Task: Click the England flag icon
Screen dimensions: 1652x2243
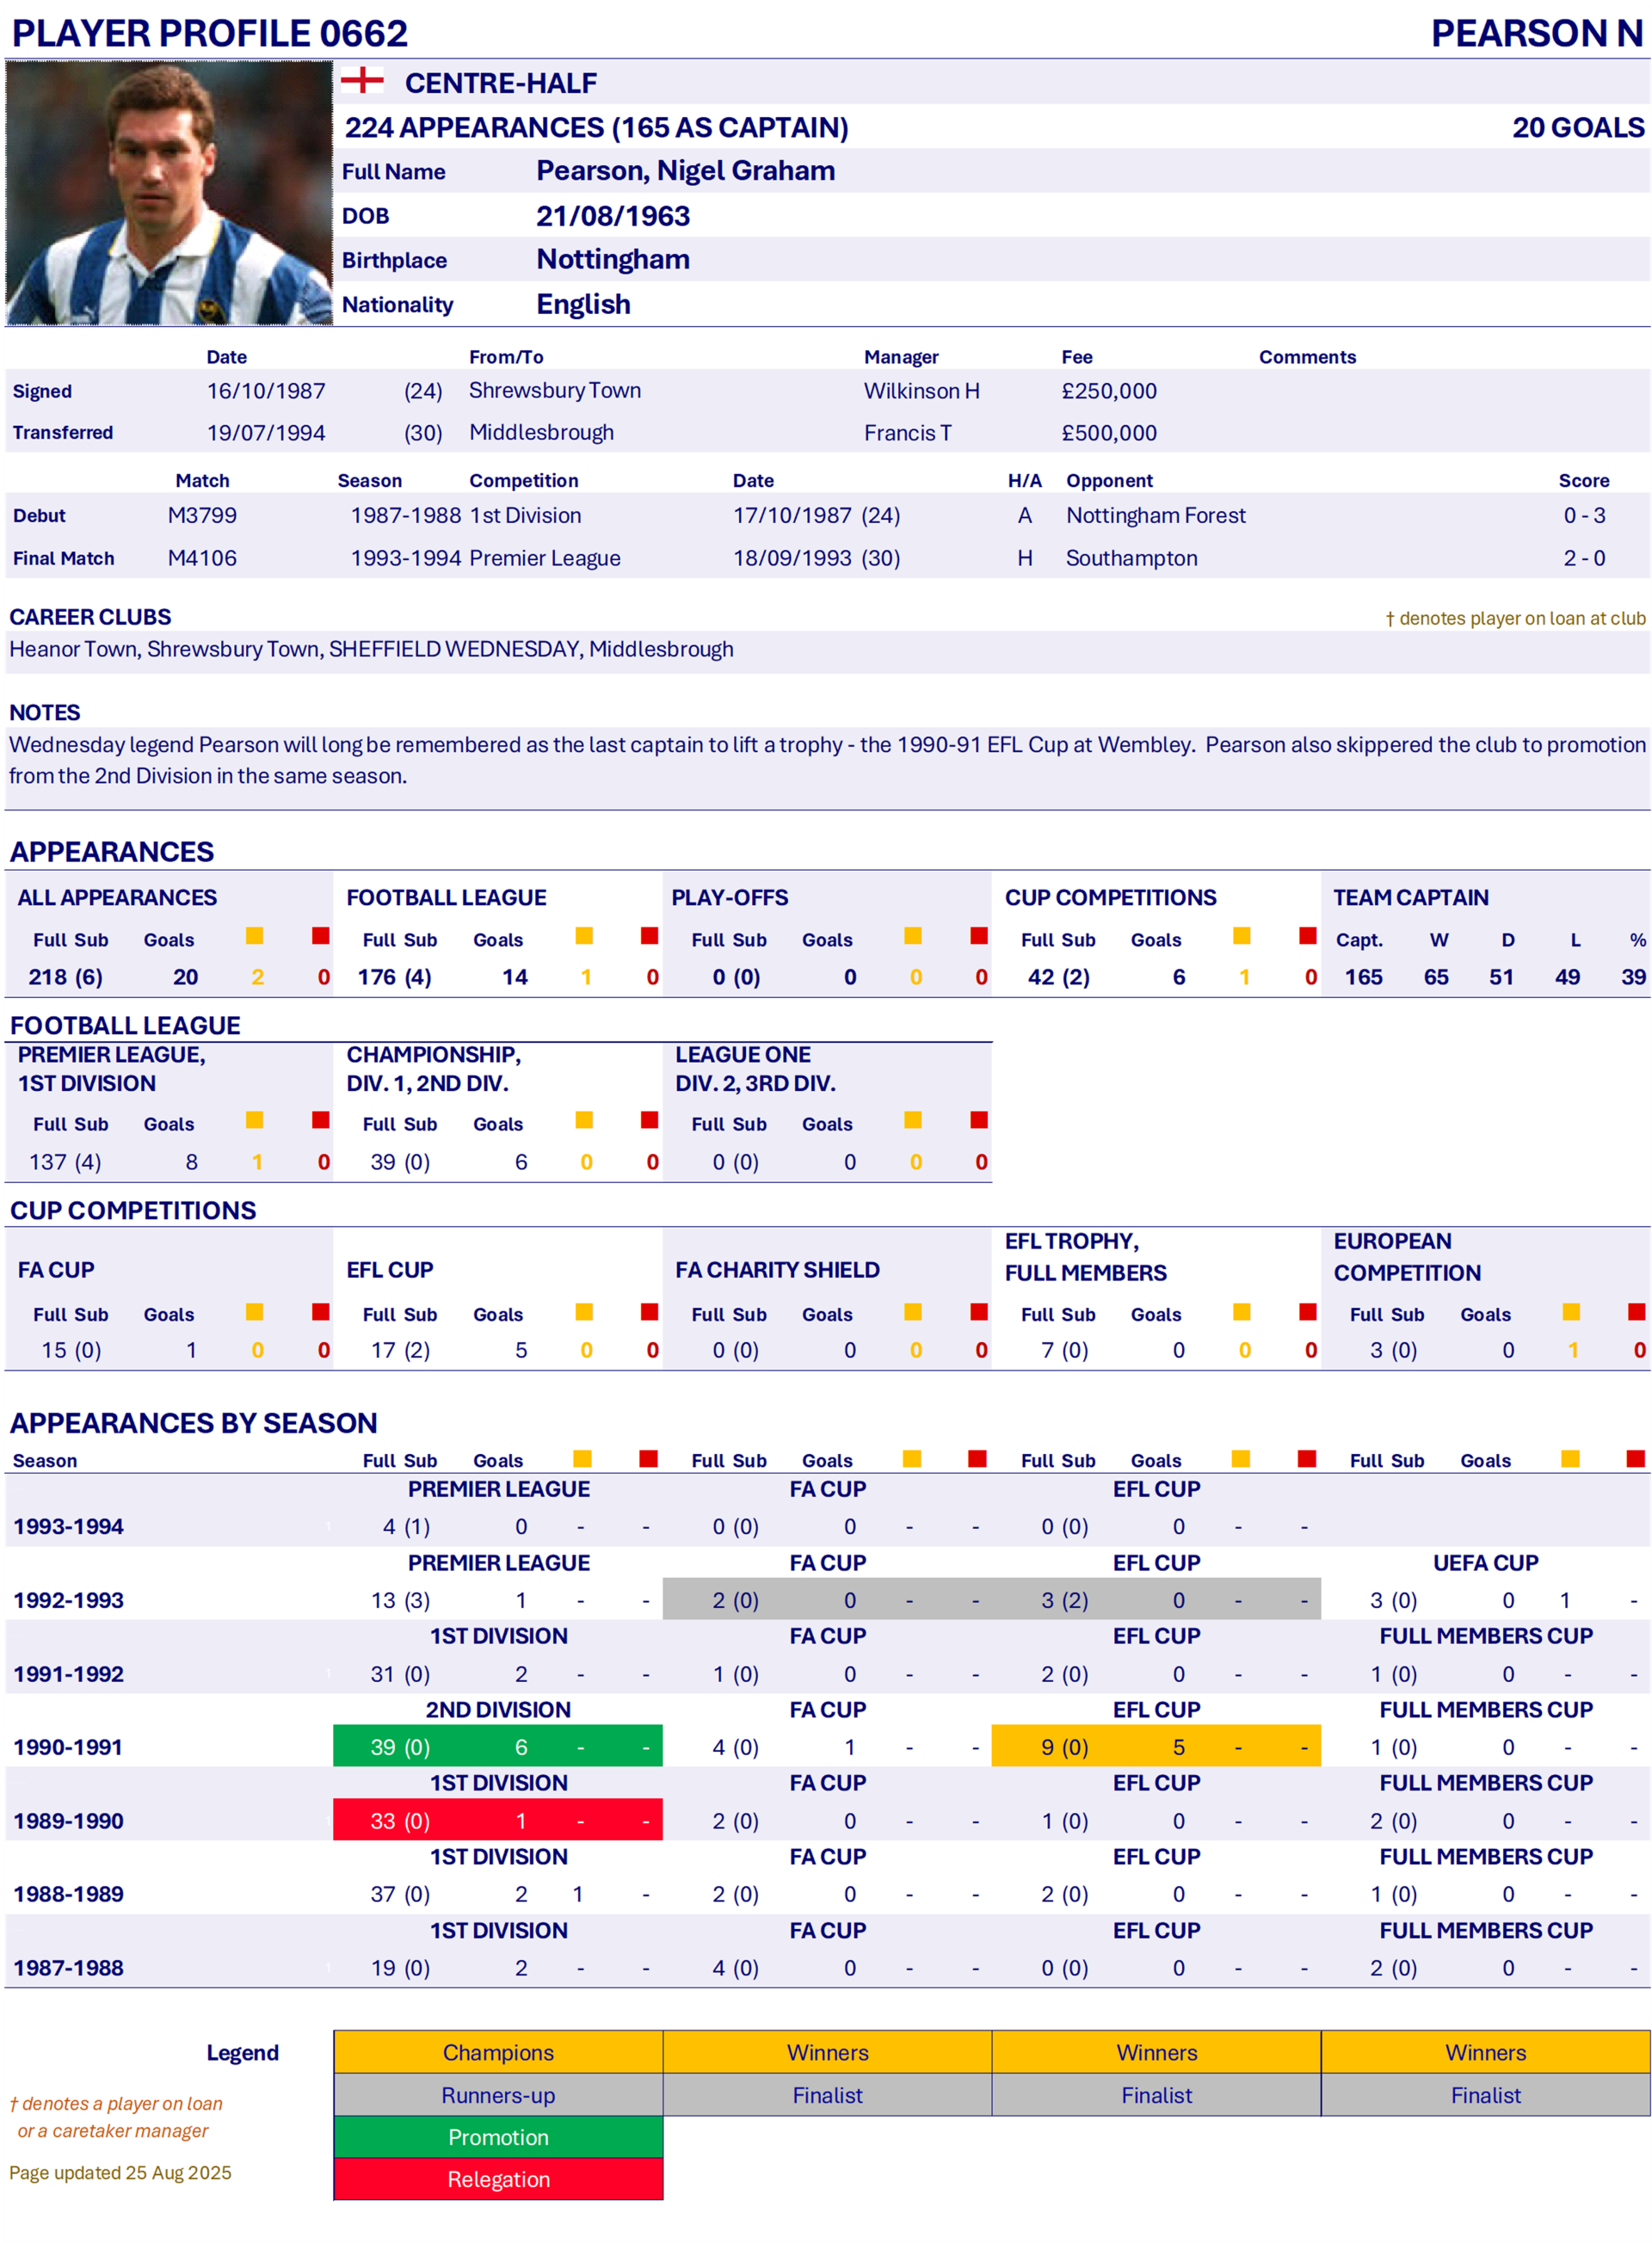Action: [362, 81]
